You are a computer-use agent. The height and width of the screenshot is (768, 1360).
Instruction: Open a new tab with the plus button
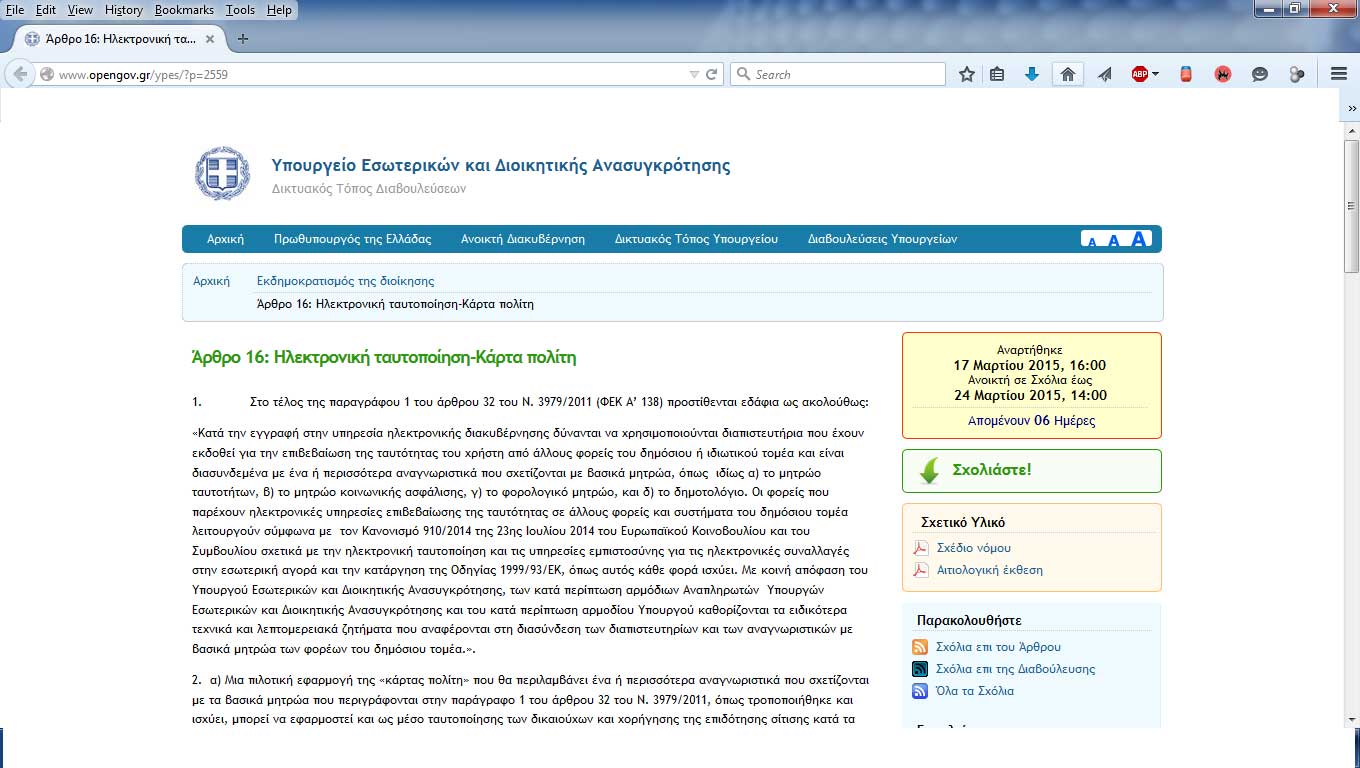(x=242, y=39)
